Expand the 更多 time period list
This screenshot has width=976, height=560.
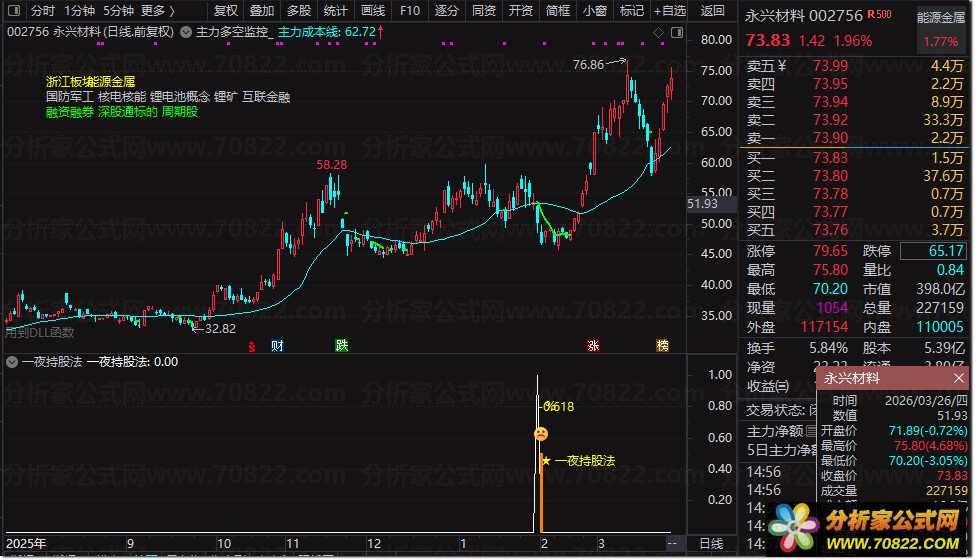(x=158, y=11)
